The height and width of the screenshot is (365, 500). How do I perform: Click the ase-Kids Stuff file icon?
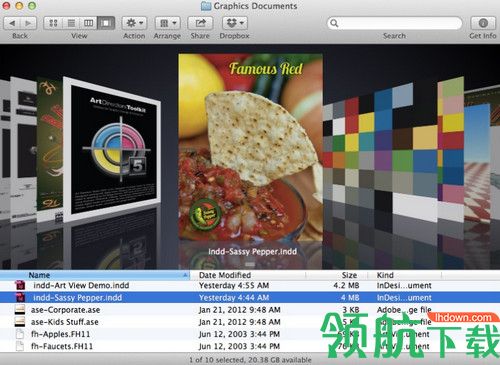20,322
